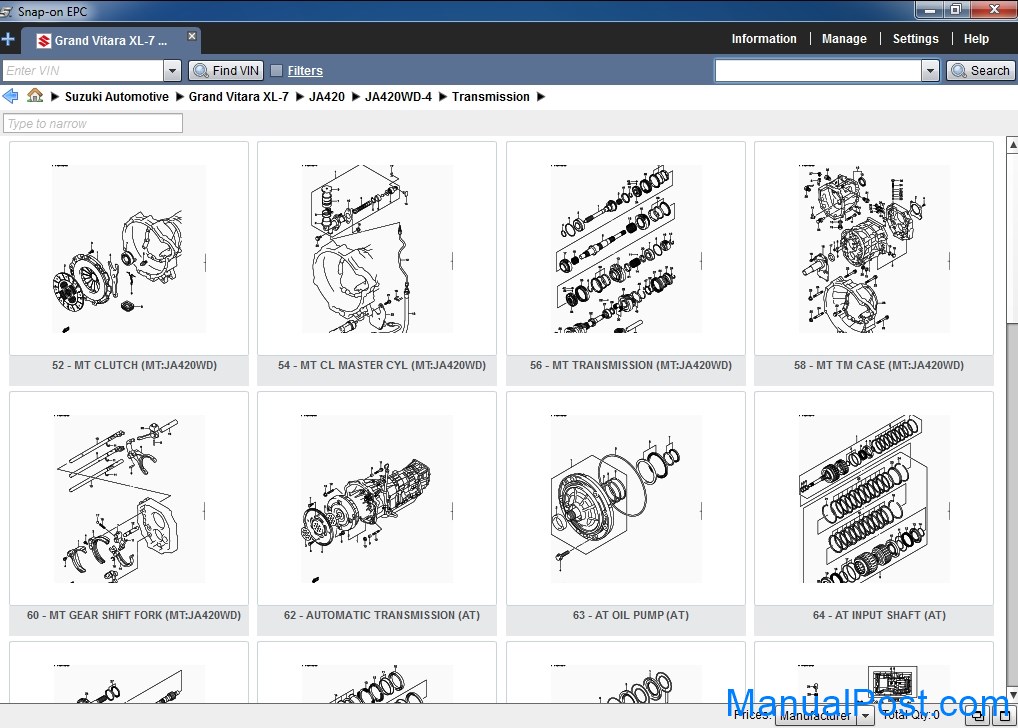Expand arrow before JA420 breadcrumb
Screen dimensions: 1018x728
tap(299, 97)
